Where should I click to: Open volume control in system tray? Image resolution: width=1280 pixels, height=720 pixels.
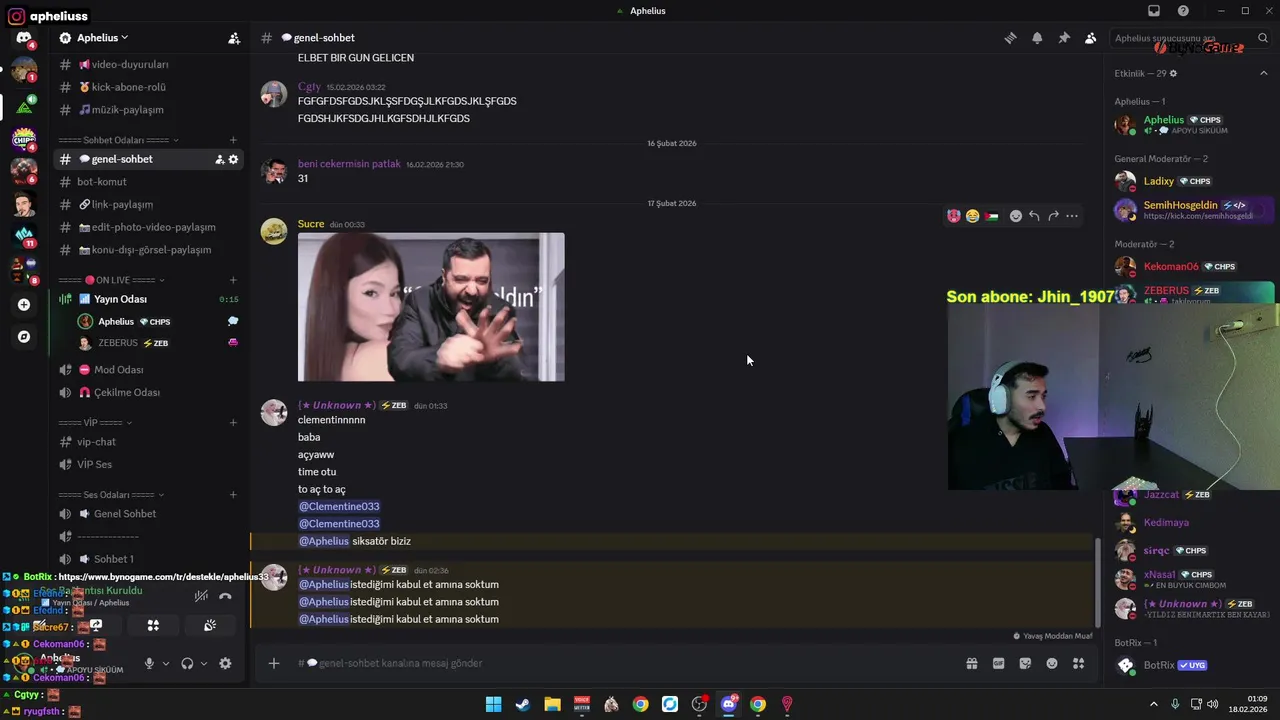point(1211,704)
